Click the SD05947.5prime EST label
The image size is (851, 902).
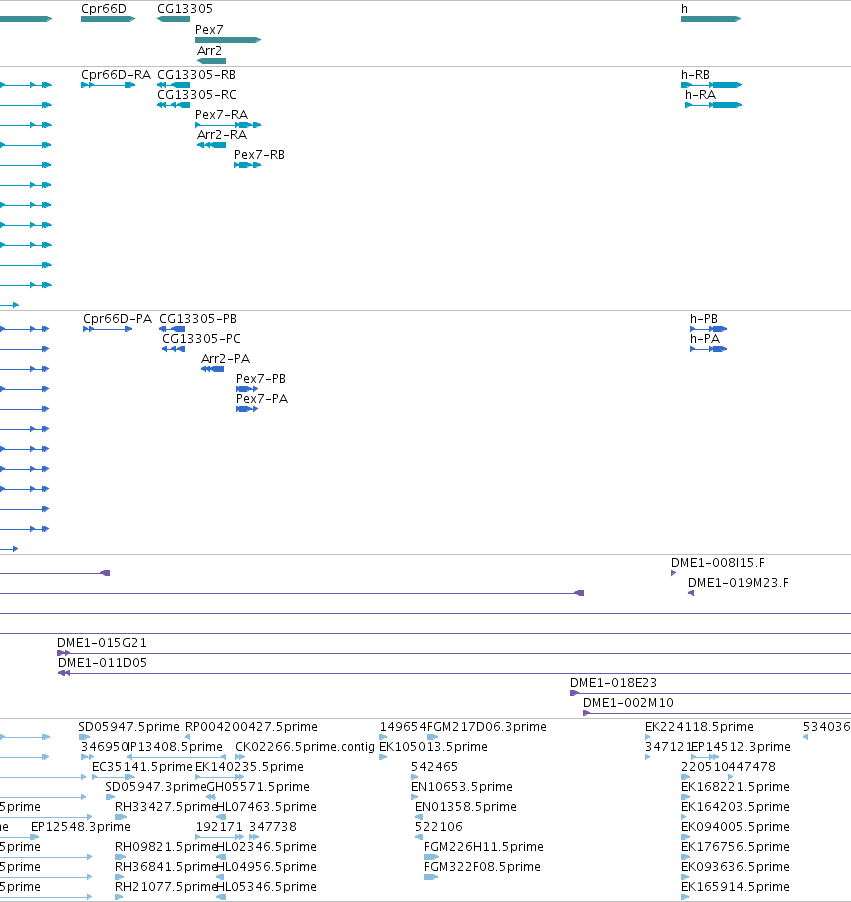click(x=129, y=727)
